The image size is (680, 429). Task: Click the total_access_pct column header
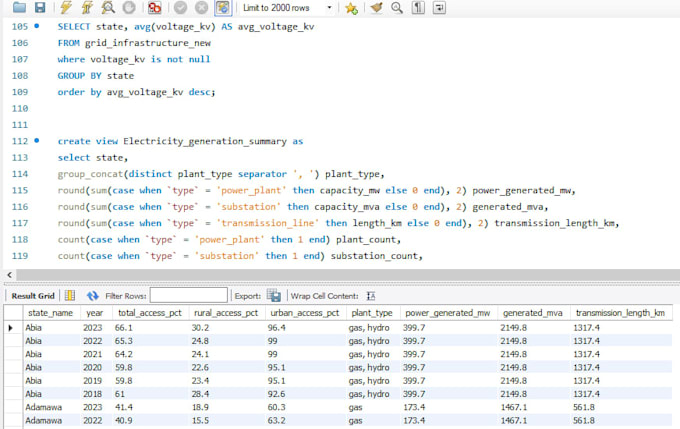(150, 313)
